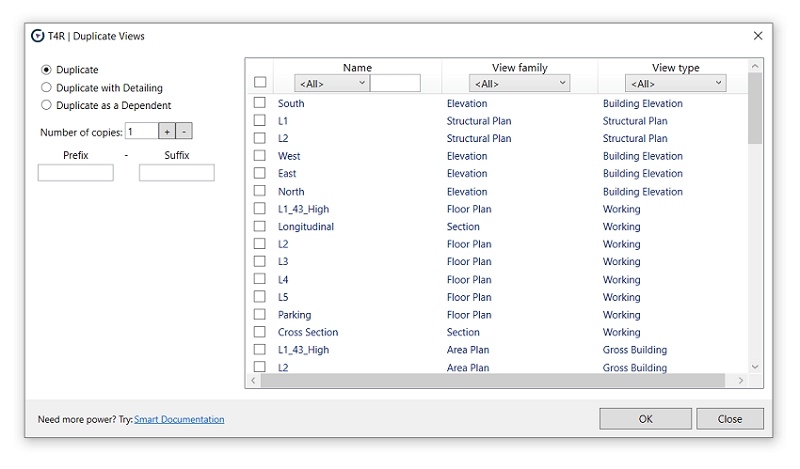Open the Name filter dropdown
The width and height of the screenshot is (800, 469).
tap(331, 84)
